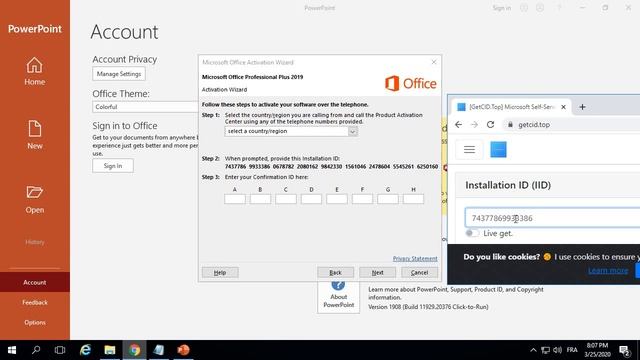The image size is (640, 360).
Task: Click the blue Windows logo on getcid.top
Action: (498, 149)
